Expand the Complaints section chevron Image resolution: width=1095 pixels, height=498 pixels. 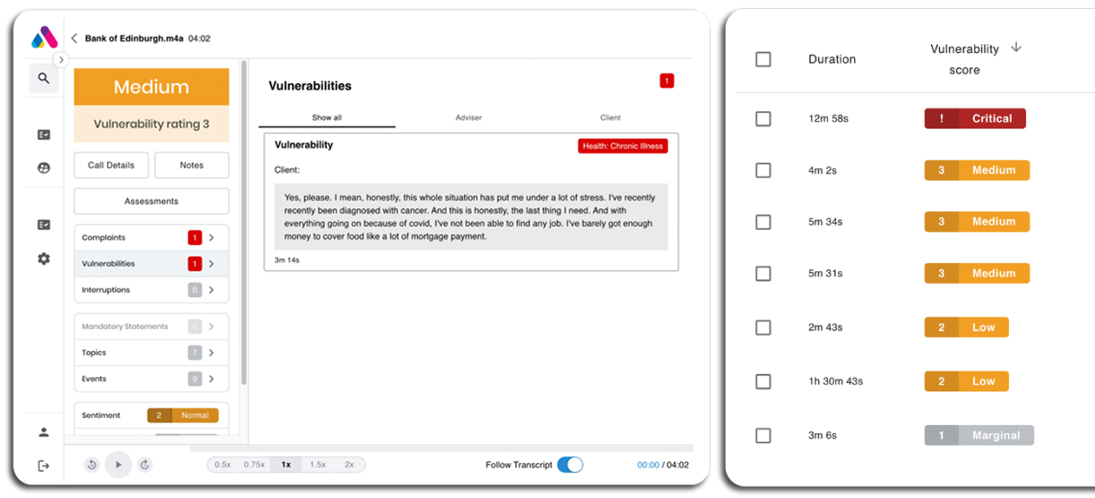[x=212, y=238]
